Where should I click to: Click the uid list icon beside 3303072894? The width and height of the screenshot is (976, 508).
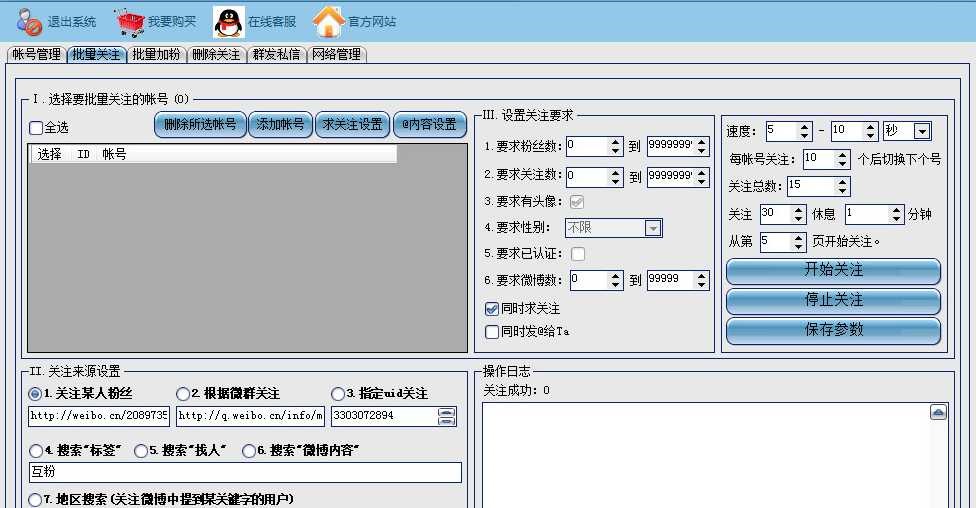pos(446,416)
